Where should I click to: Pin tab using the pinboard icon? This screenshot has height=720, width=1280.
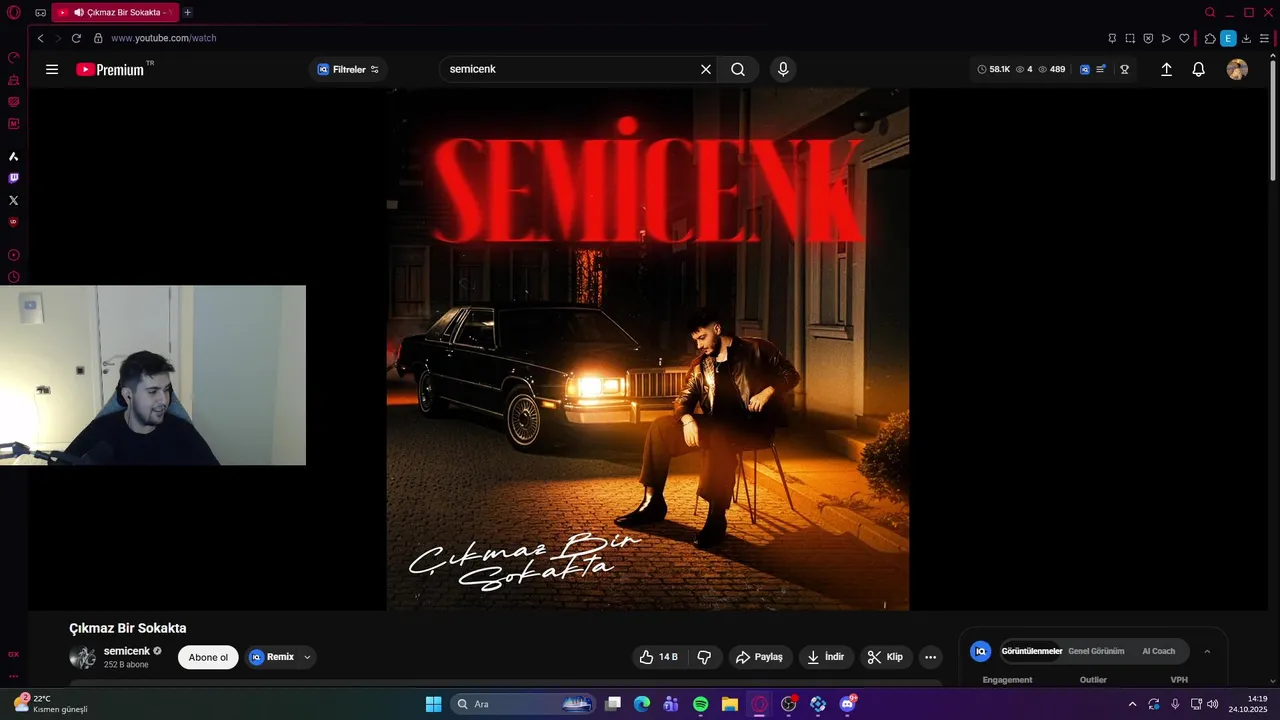(1112, 38)
